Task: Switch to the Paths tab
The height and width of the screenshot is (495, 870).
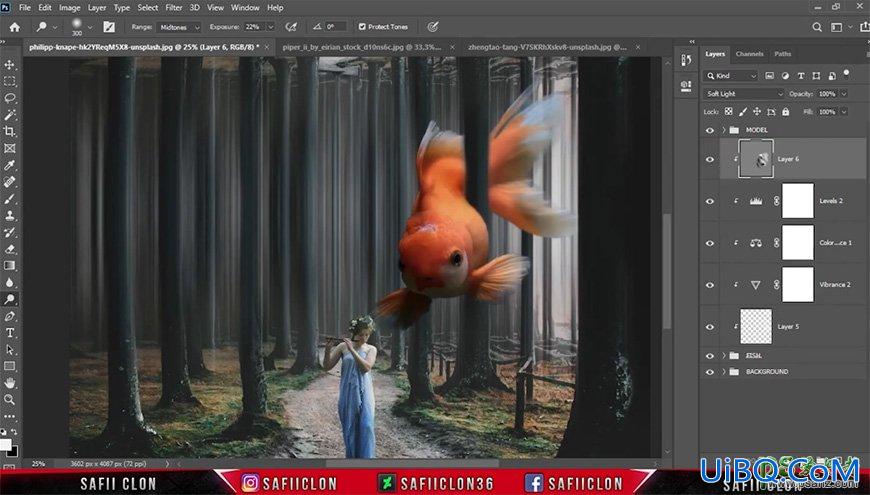Action: click(x=782, y=54)
